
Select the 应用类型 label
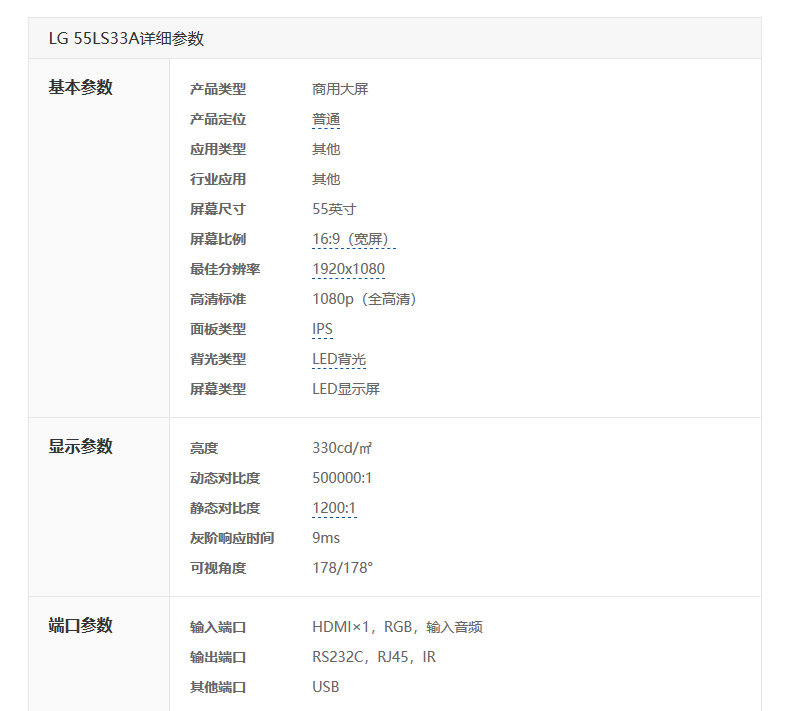coord(218,149)
